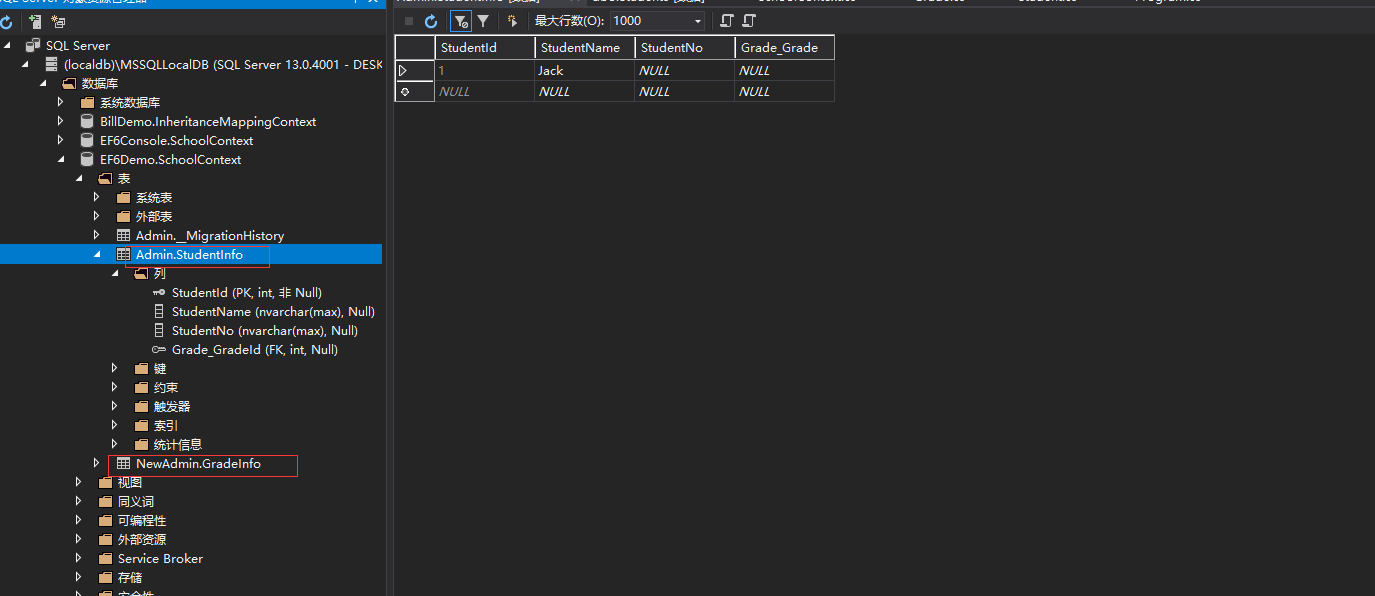Refresh the SQL Server Object Explorer tree
This screenshot has height=596, width=1375.
tap(8, 21)
